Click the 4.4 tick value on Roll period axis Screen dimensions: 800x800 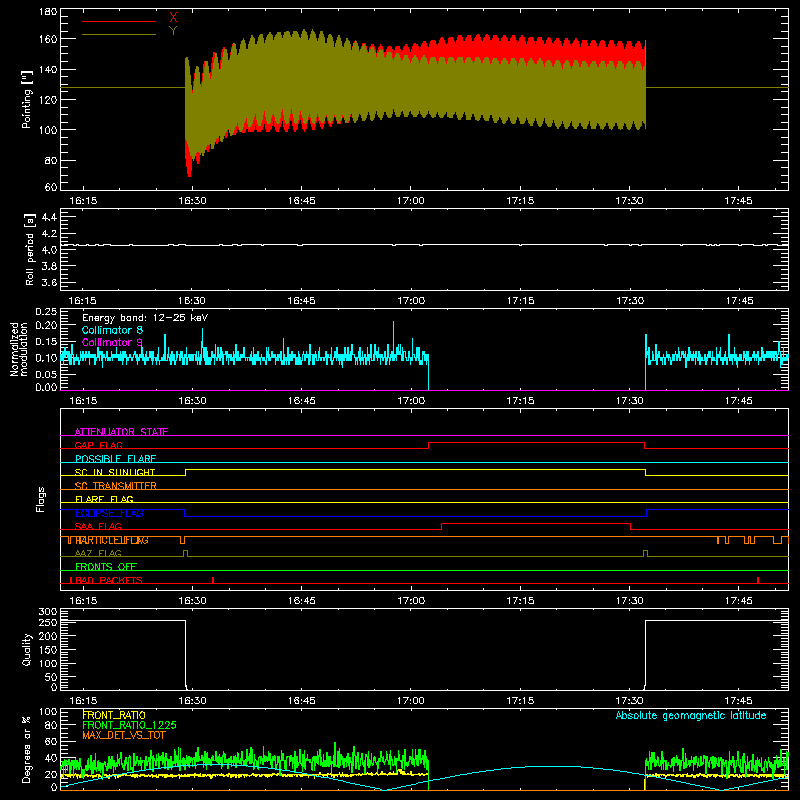click(49, 217)
